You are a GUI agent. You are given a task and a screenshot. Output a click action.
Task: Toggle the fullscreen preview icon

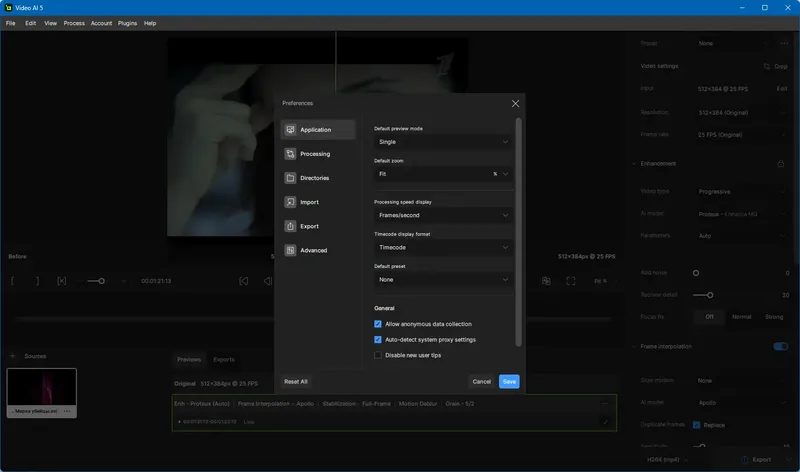(x=571, y=281)
